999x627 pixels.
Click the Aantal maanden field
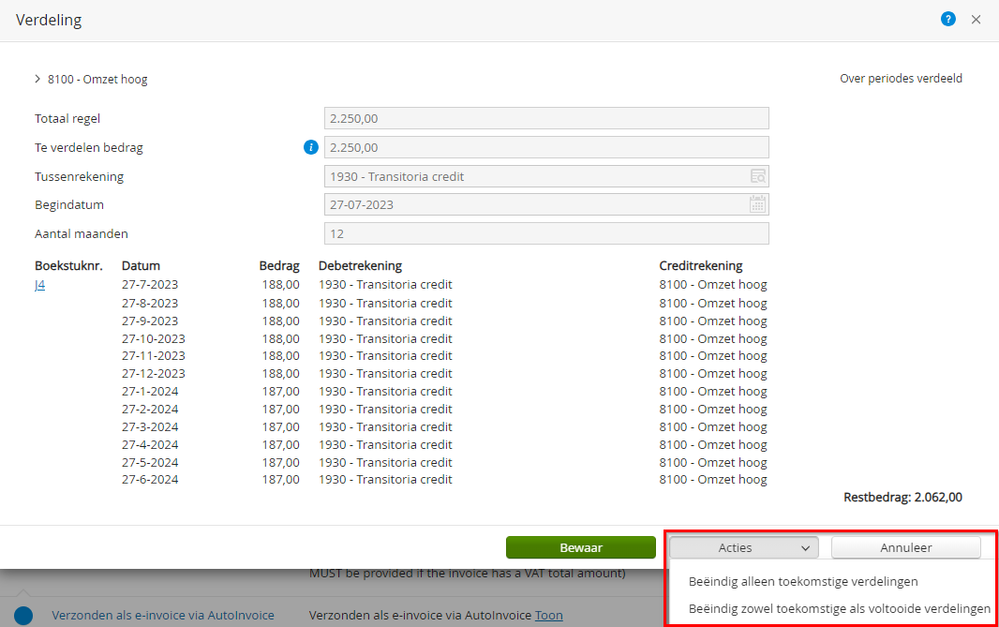pos(546,234)
